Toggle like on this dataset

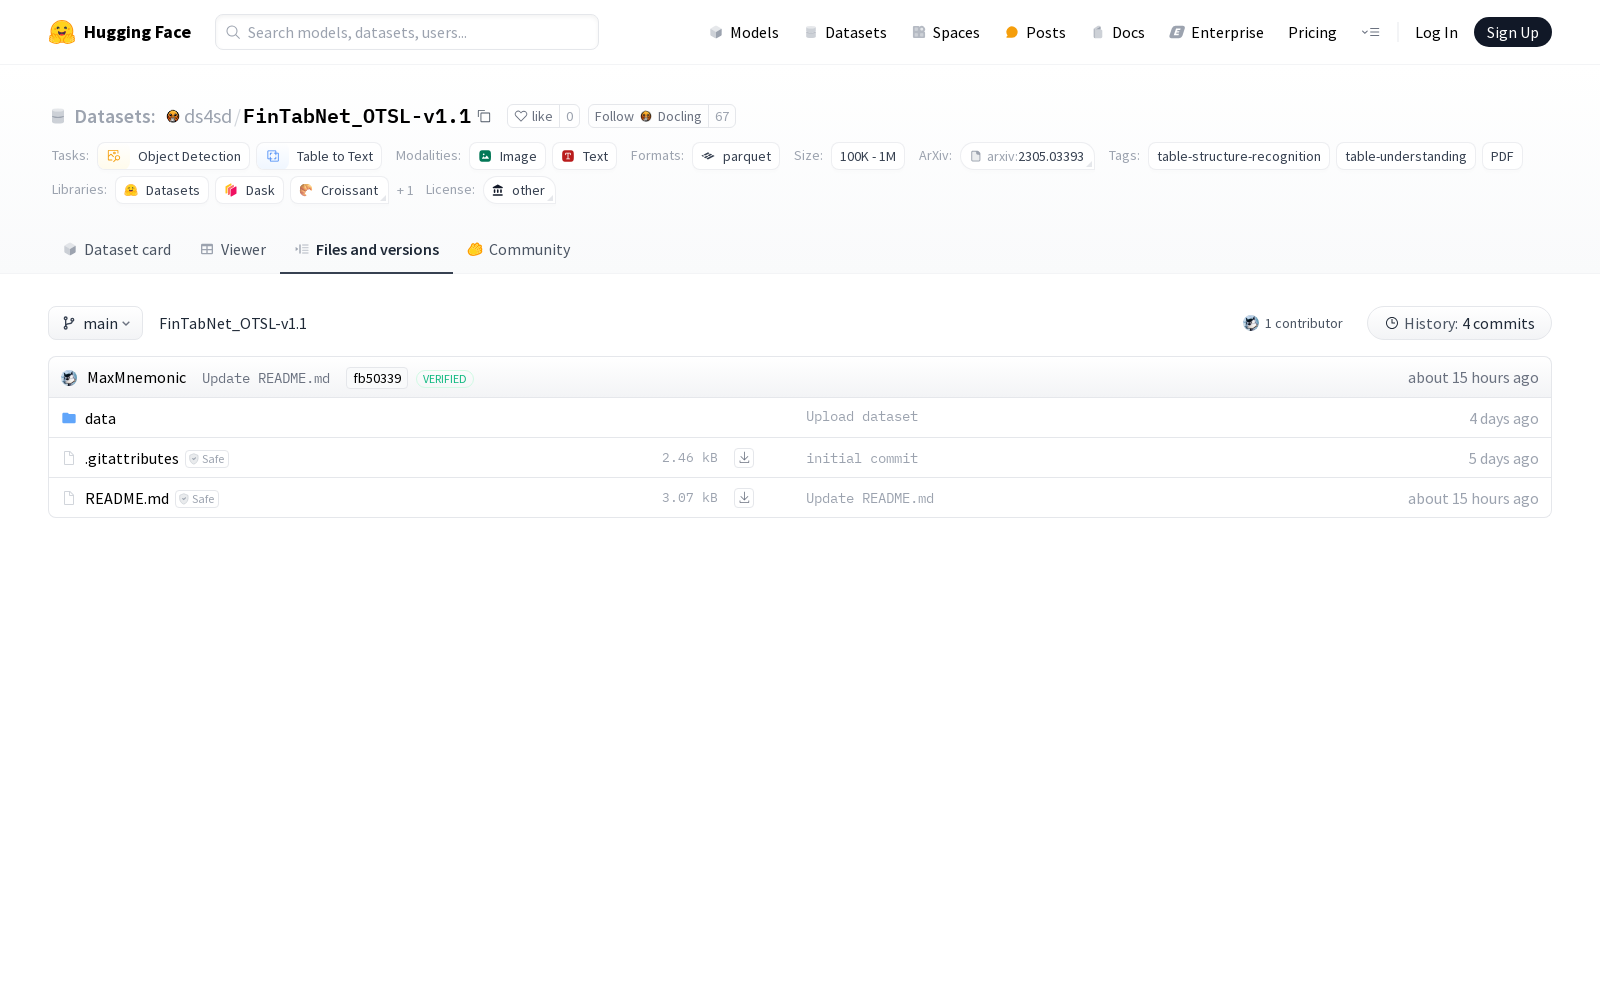pyautogui.click(x=534, y=116)
